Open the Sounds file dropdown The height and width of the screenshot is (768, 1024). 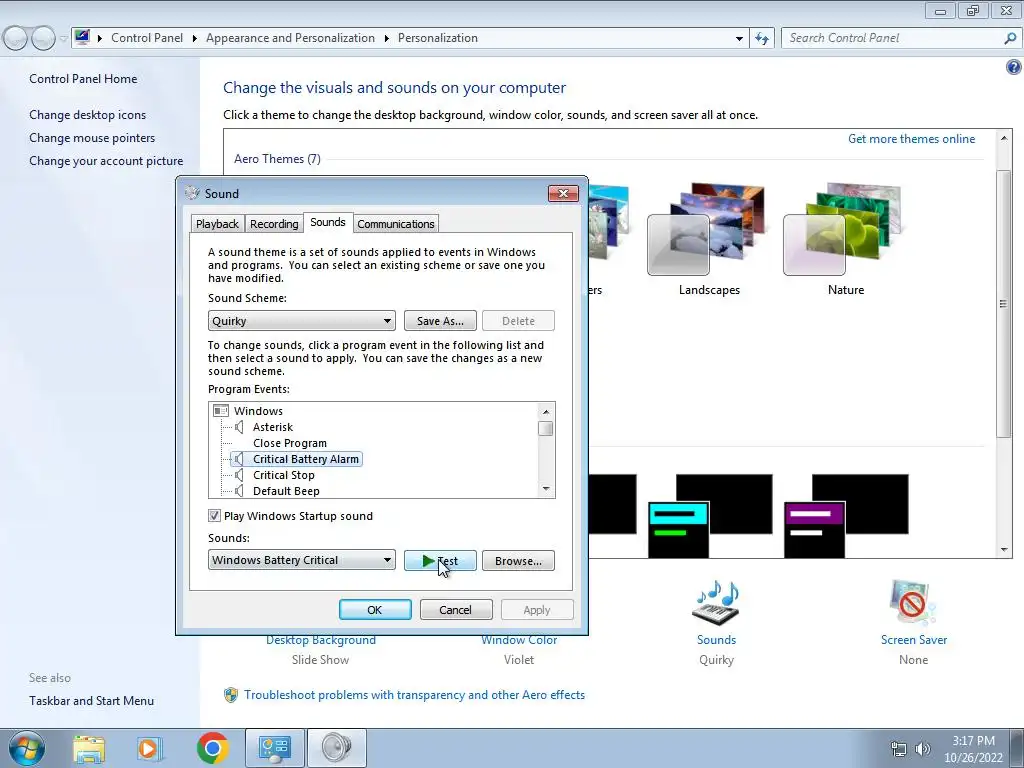[x=302, y=560]
